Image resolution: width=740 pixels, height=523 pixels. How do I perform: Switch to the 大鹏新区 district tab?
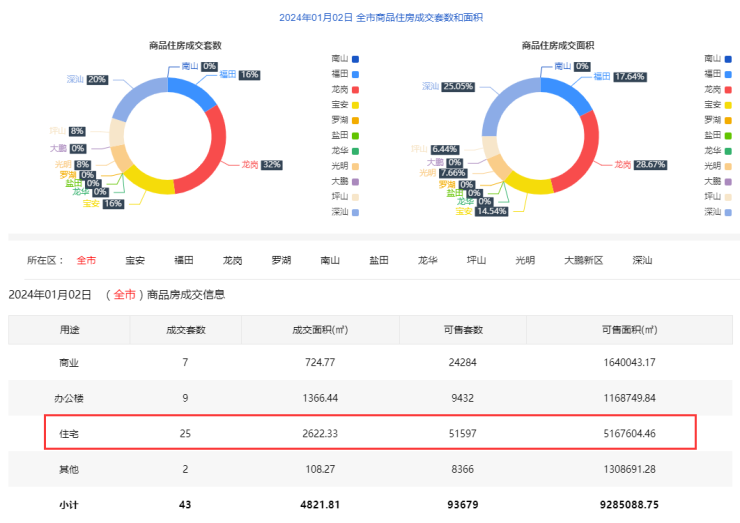[x=583, y=260]
